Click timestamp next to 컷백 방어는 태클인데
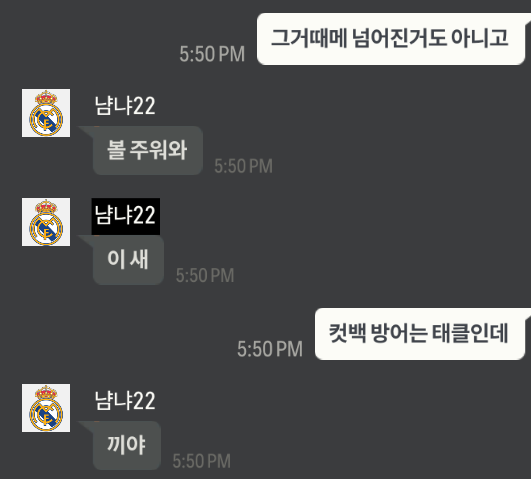 [270, 349]
